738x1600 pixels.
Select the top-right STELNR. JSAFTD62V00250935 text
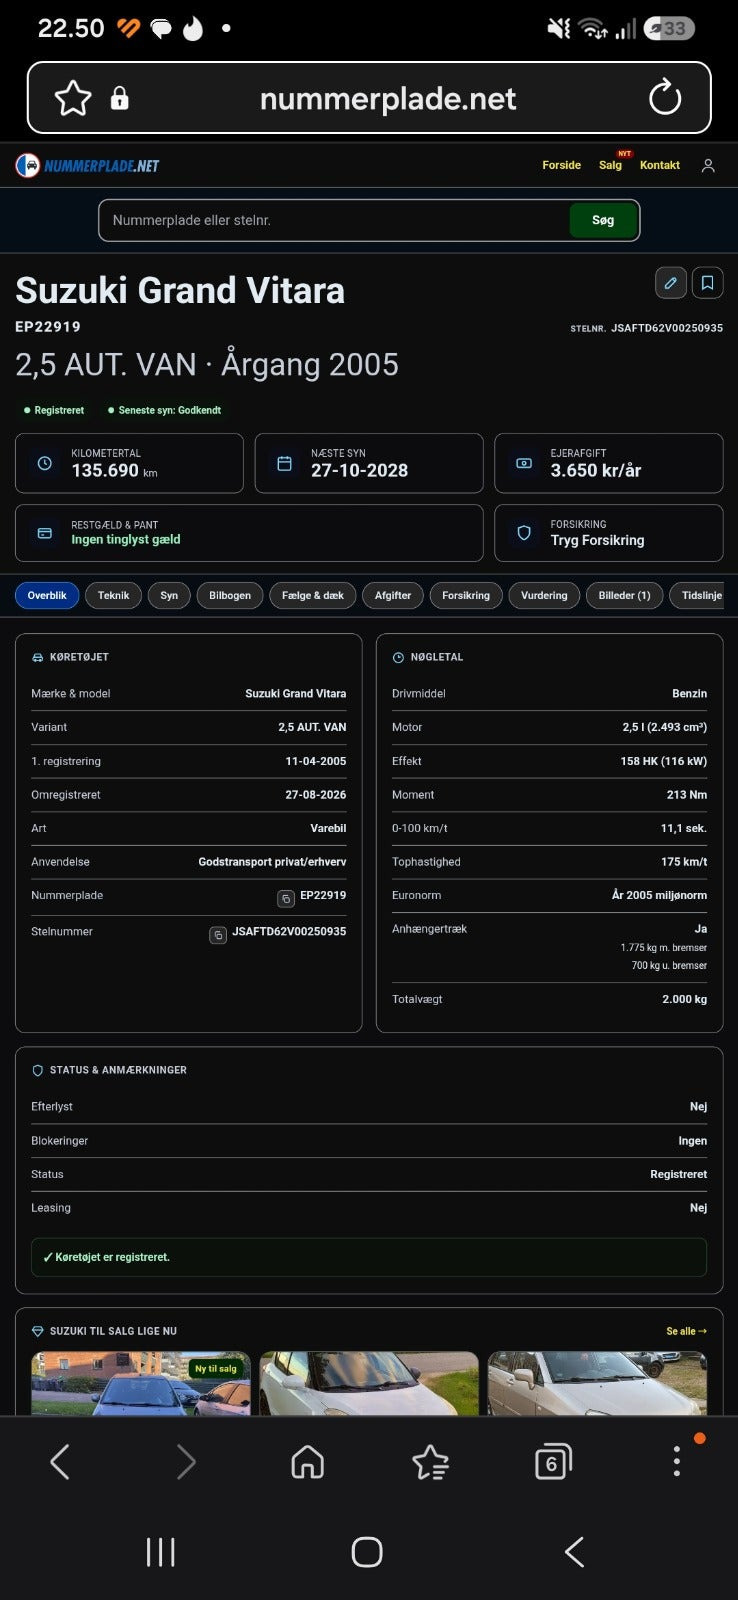click(646, 328)
